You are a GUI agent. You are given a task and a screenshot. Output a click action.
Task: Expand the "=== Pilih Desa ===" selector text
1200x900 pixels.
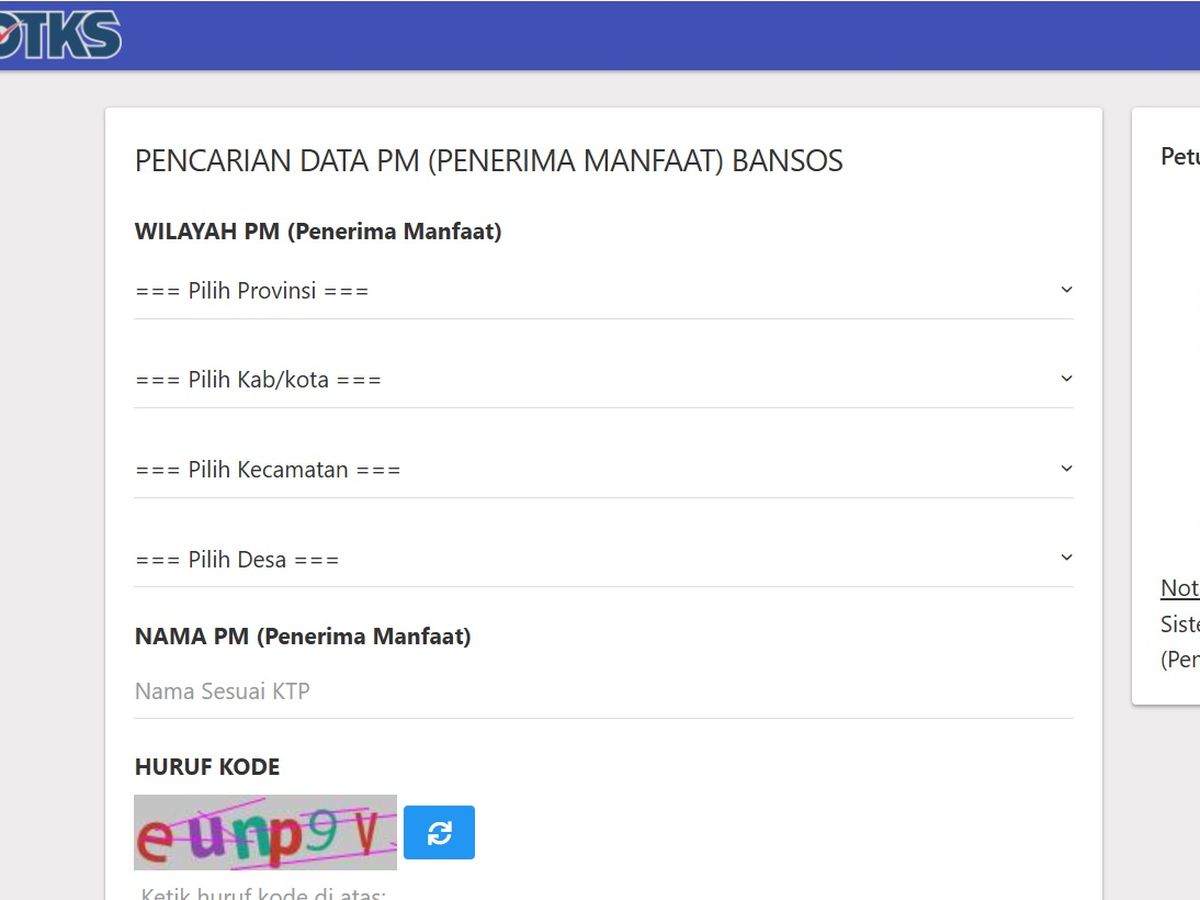coord(237,560)
